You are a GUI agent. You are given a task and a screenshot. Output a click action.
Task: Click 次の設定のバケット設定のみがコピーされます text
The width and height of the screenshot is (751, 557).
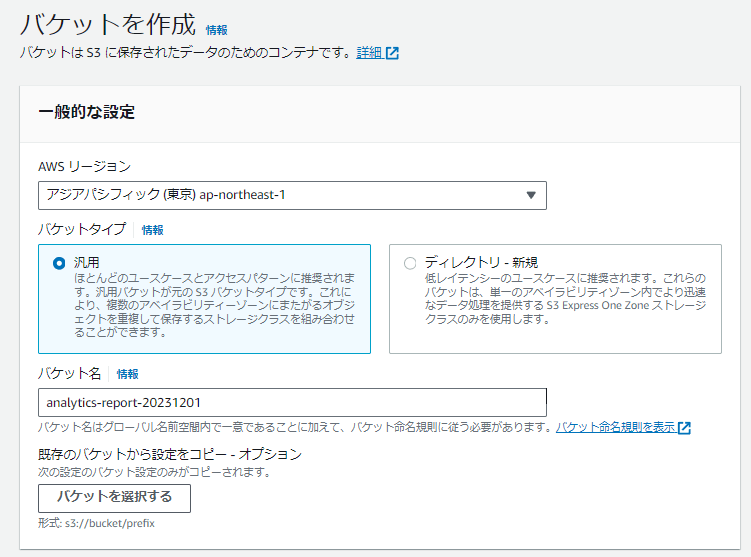coord(154,472)
